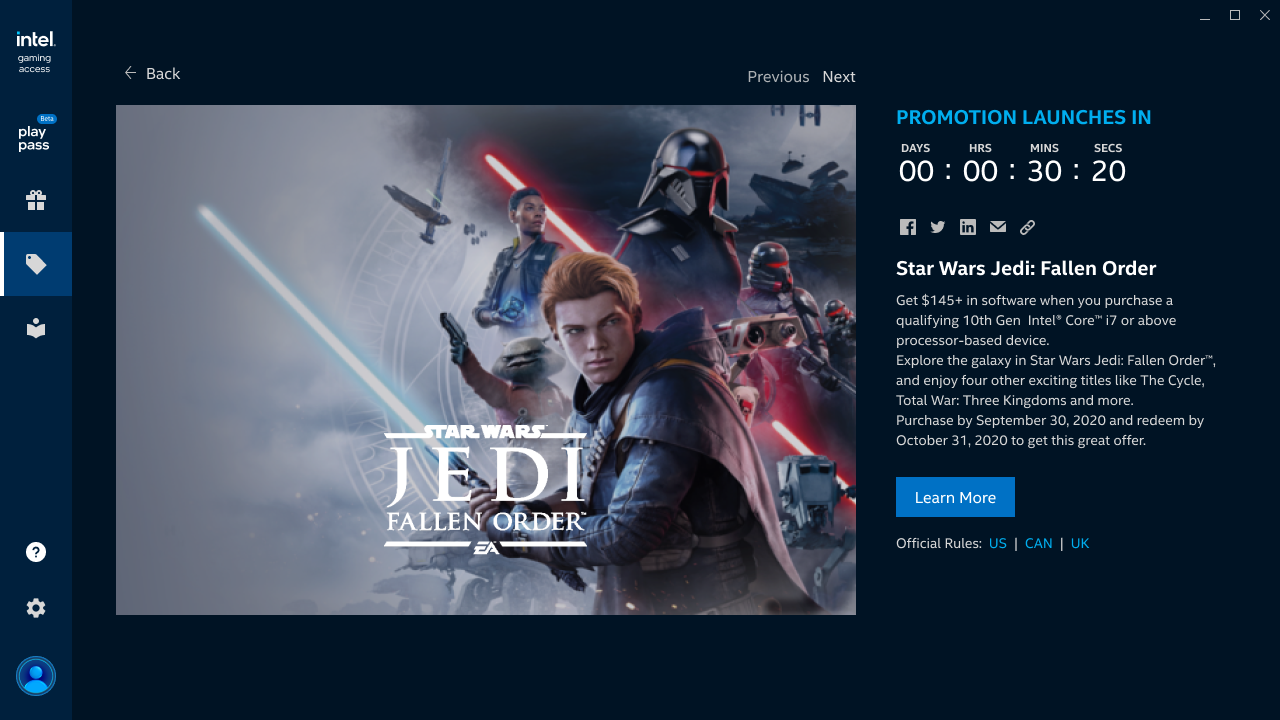Open the help question mark icon
This screenshot has width=1280, height=720.
coord(36,552)
